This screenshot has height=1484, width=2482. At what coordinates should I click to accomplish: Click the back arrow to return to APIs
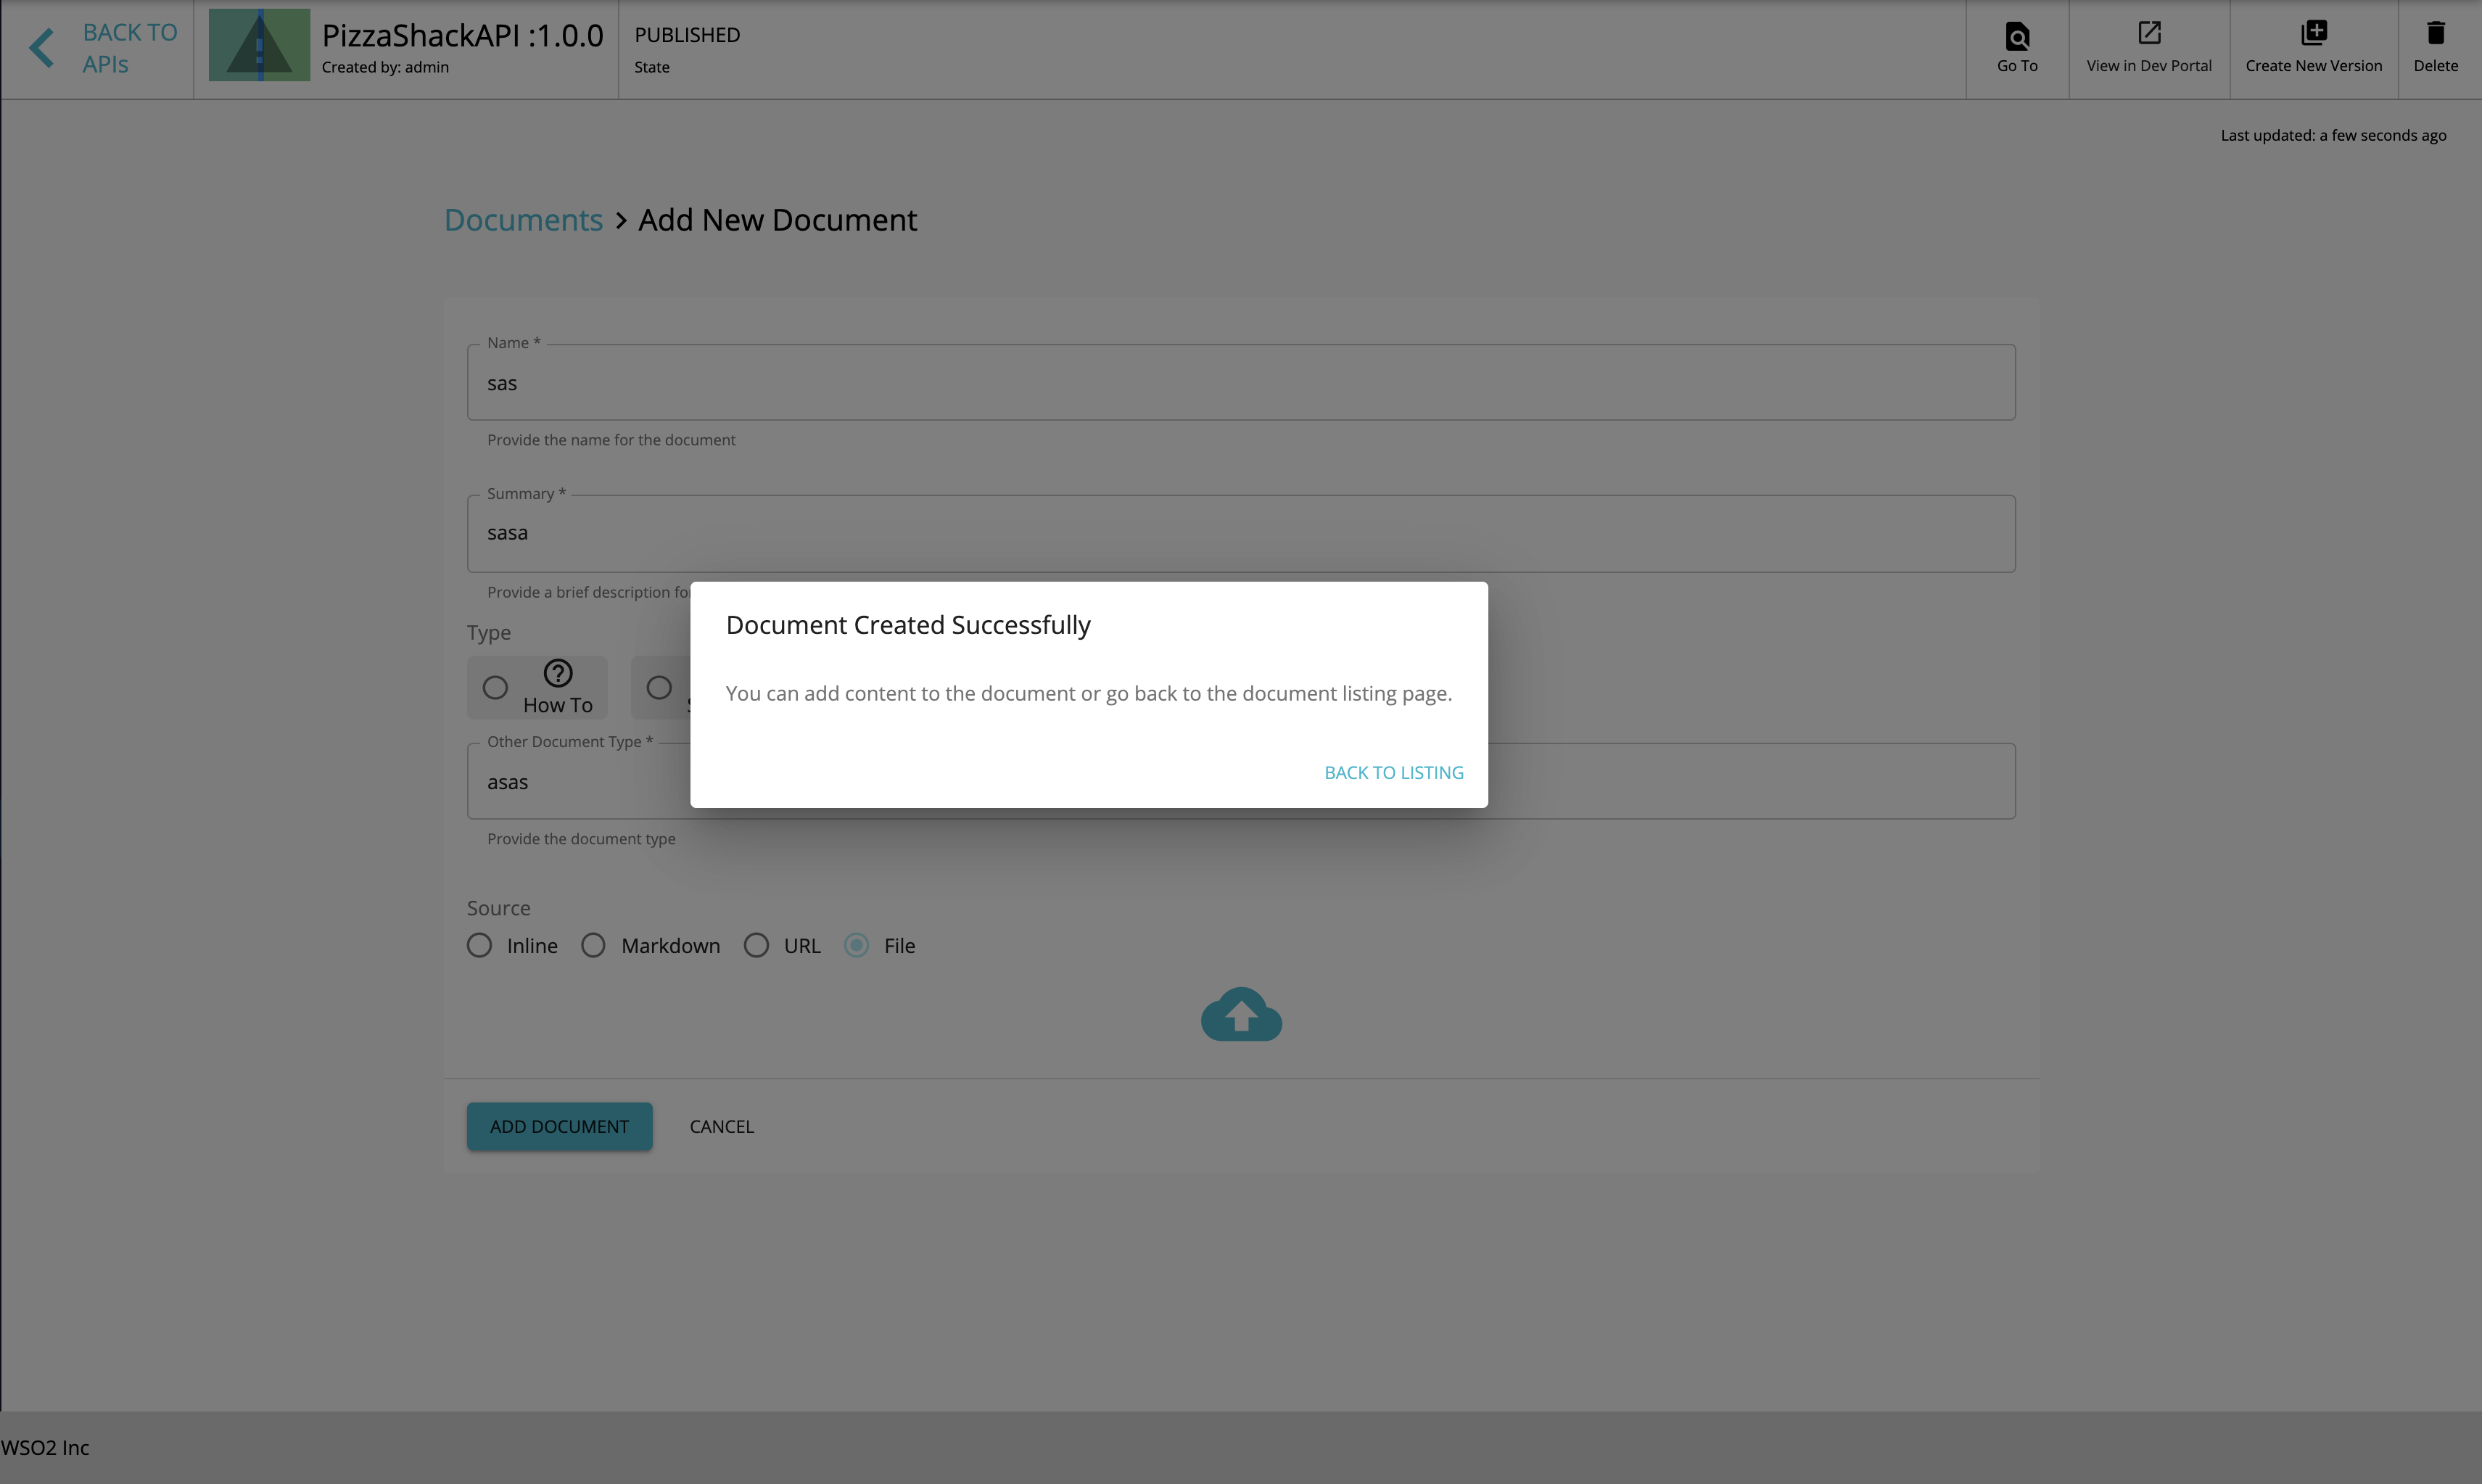click(42, 47)
